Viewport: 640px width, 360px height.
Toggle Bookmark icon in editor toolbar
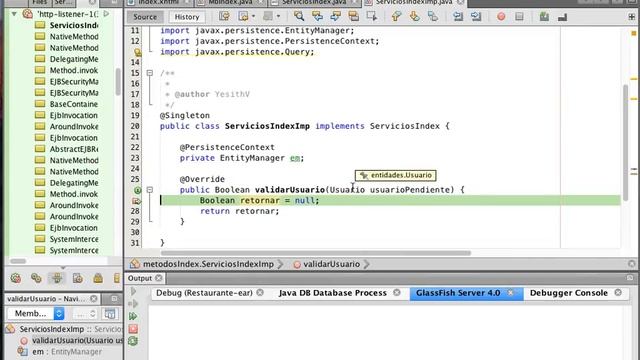click(433, 16)
